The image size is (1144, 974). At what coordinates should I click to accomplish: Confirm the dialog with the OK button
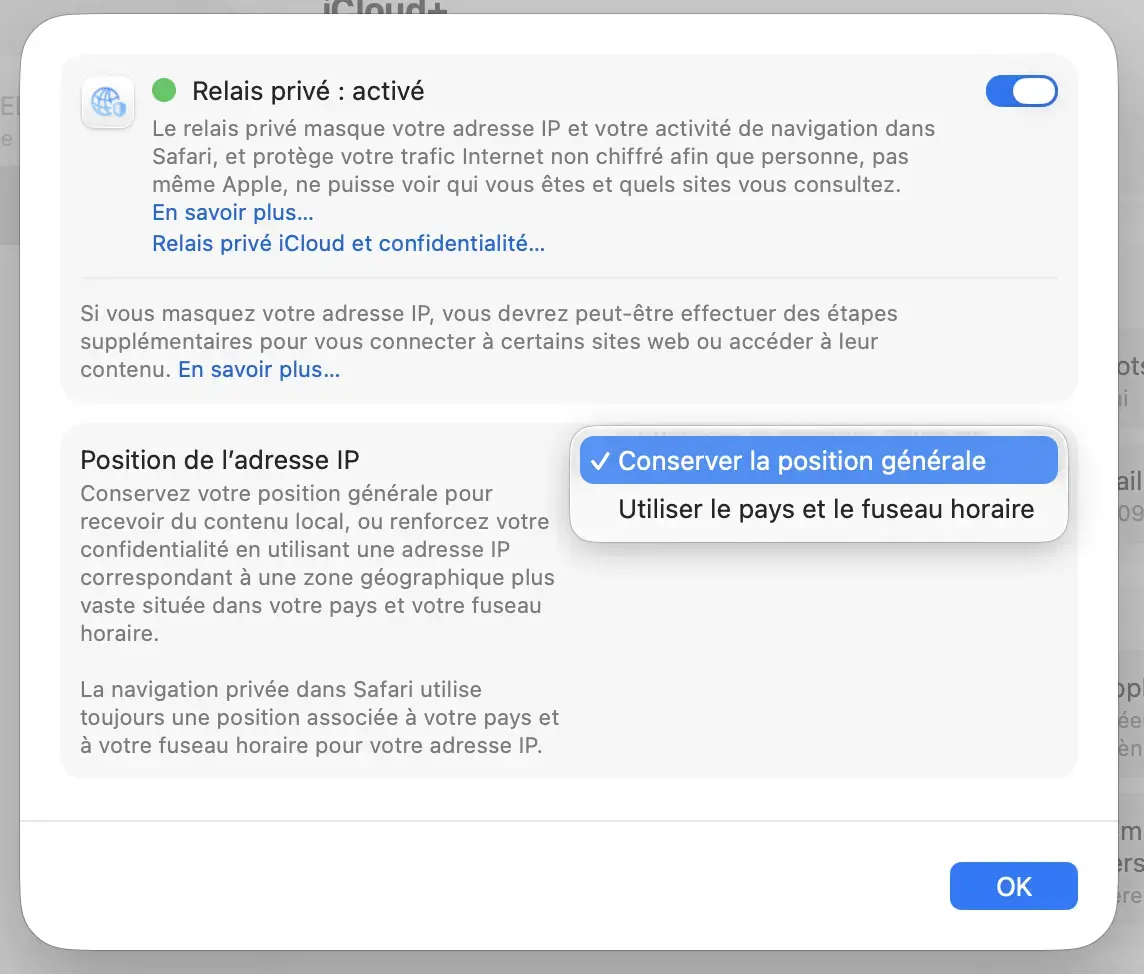coord(1013,886)
